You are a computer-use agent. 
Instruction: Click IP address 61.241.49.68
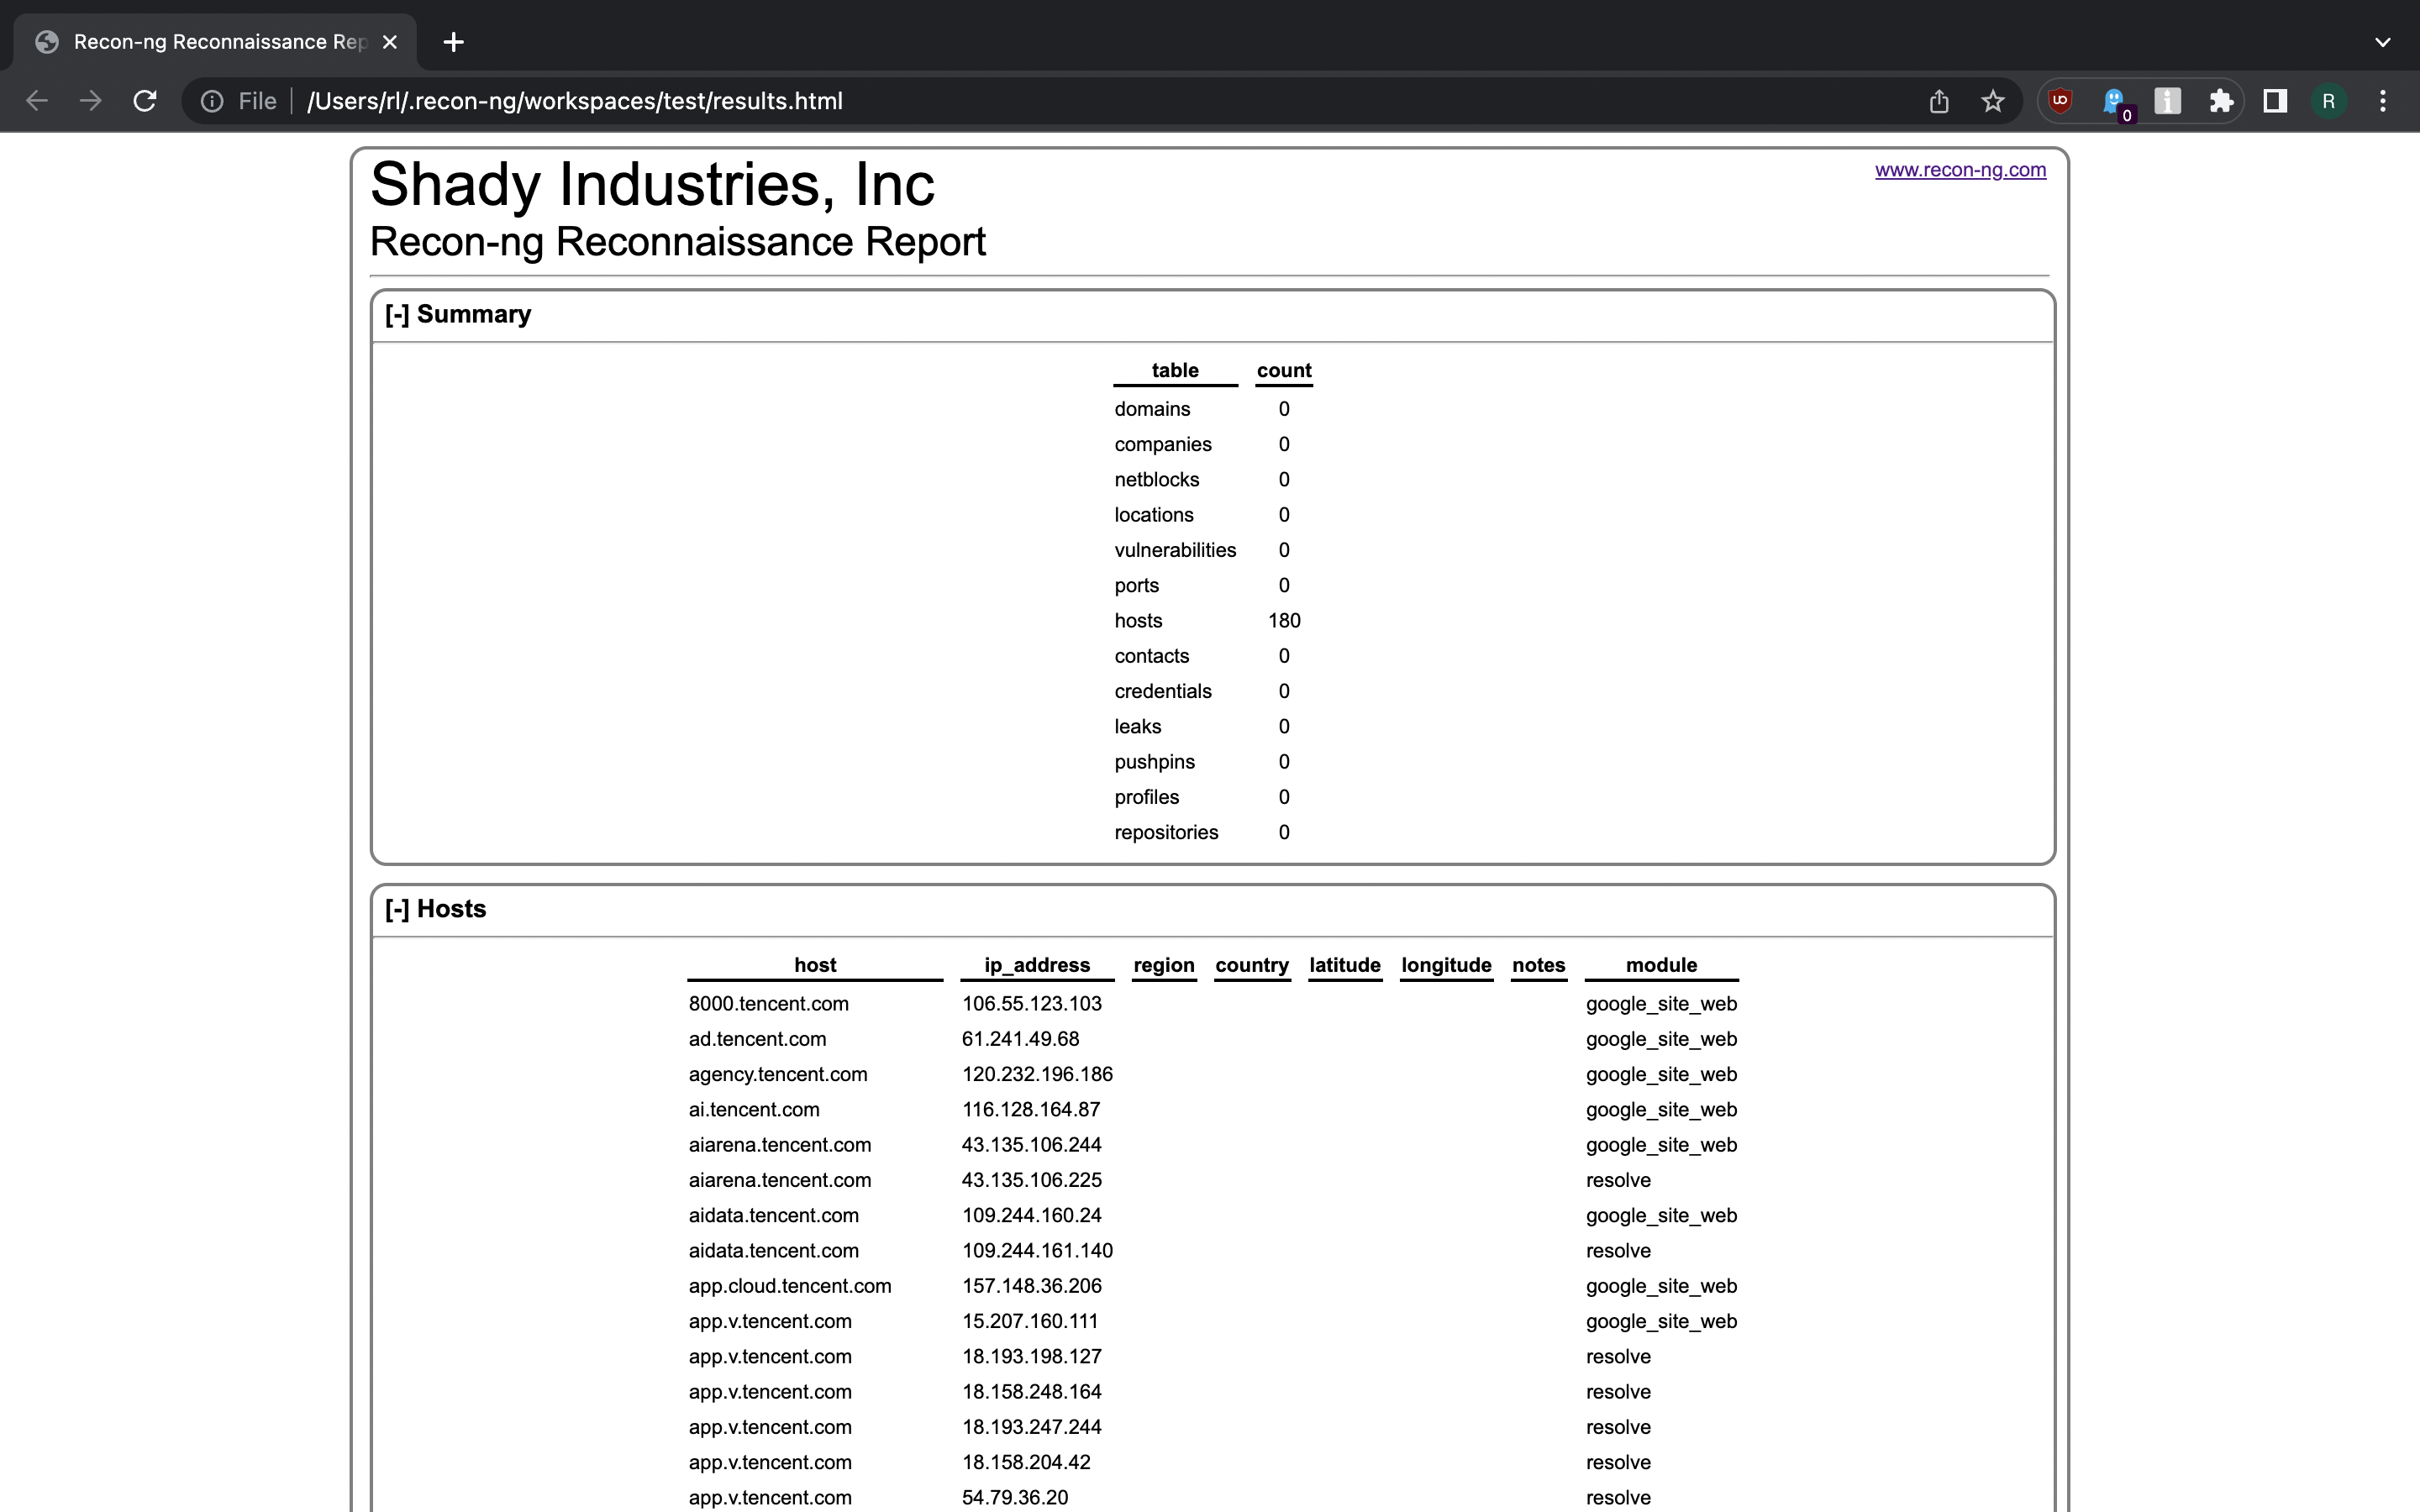point(1021,1039)
